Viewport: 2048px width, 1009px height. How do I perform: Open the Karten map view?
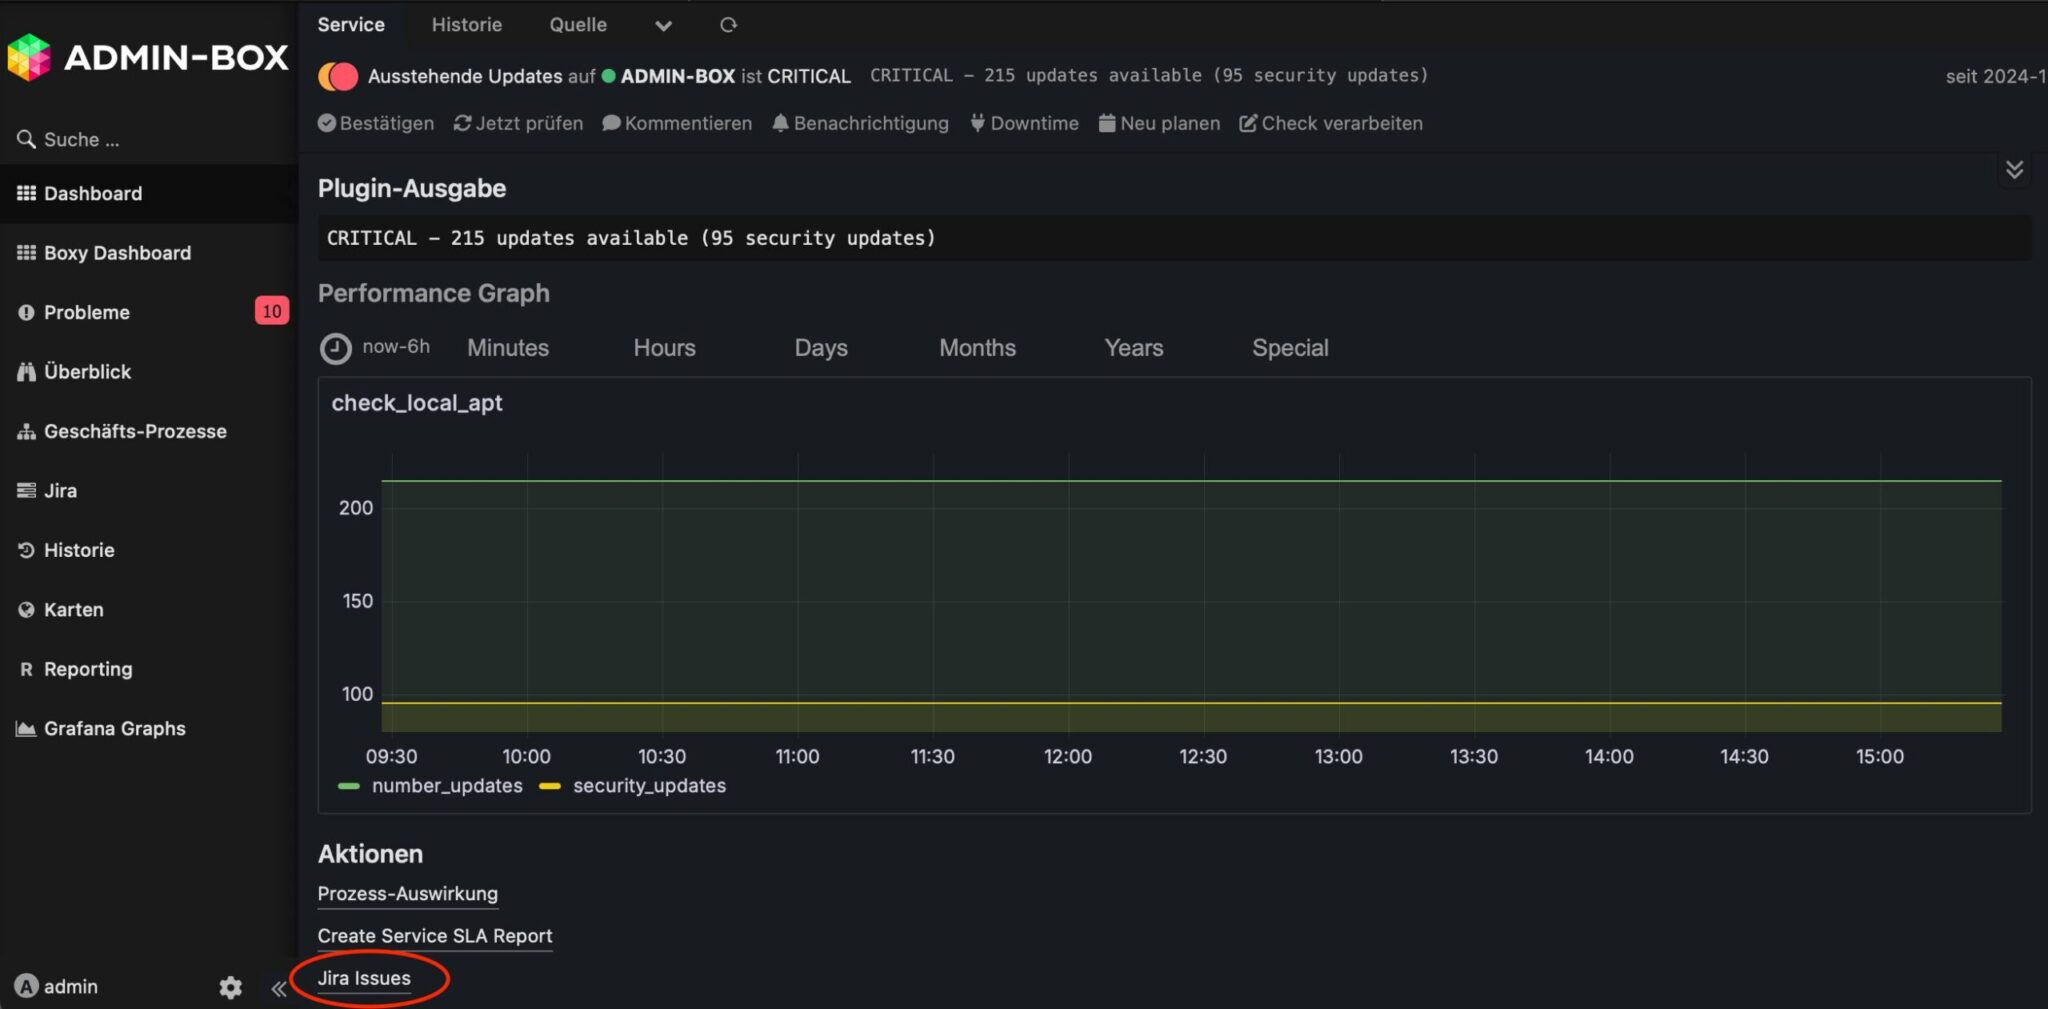tap(73, 609)
